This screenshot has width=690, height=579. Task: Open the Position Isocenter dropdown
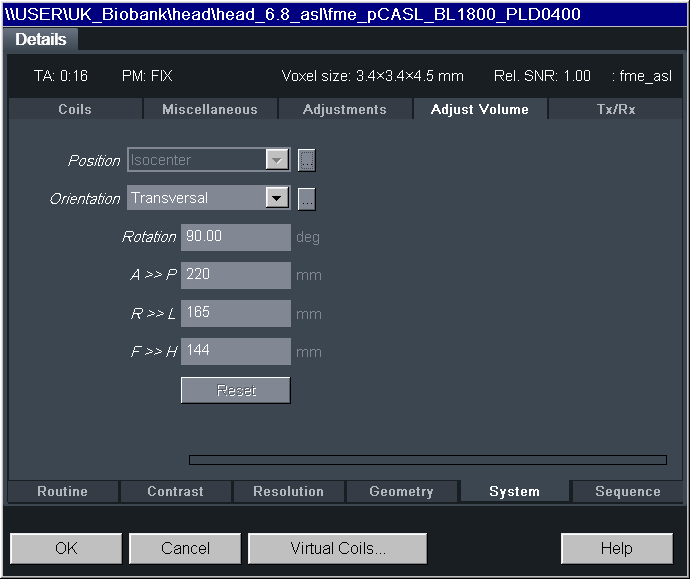277,160
